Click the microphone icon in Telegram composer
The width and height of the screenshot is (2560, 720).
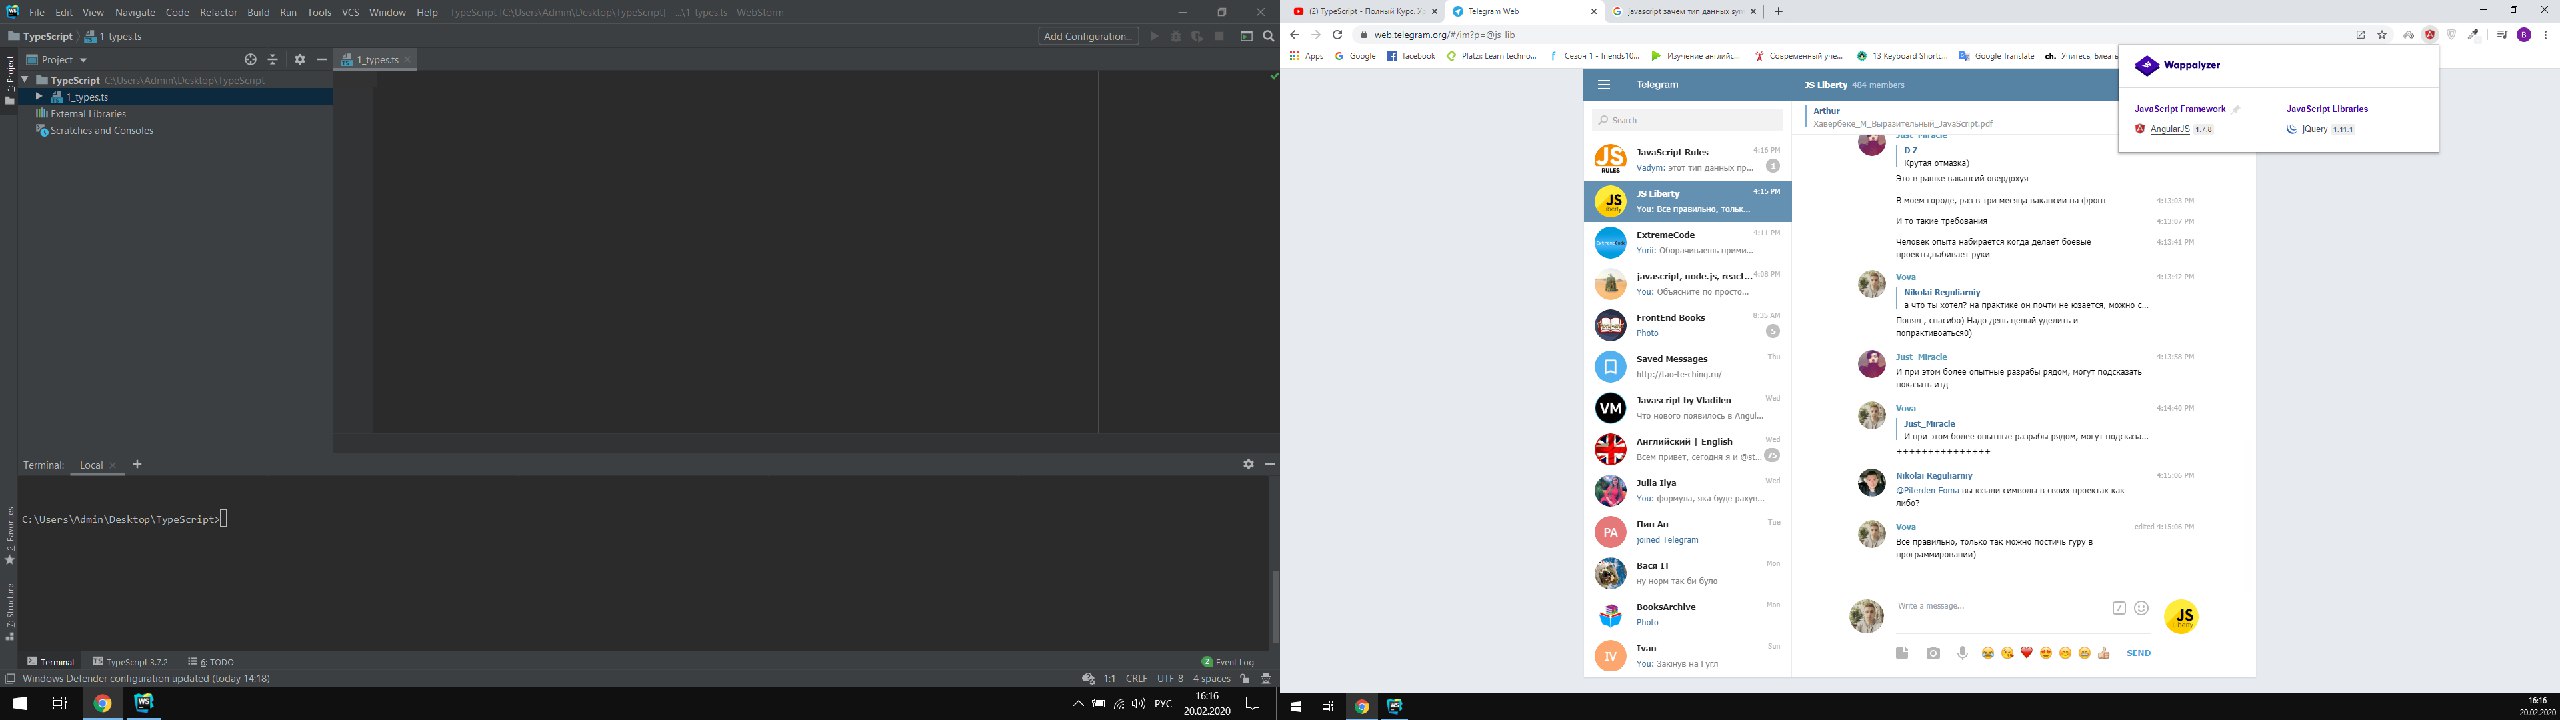click(1962, 653)
